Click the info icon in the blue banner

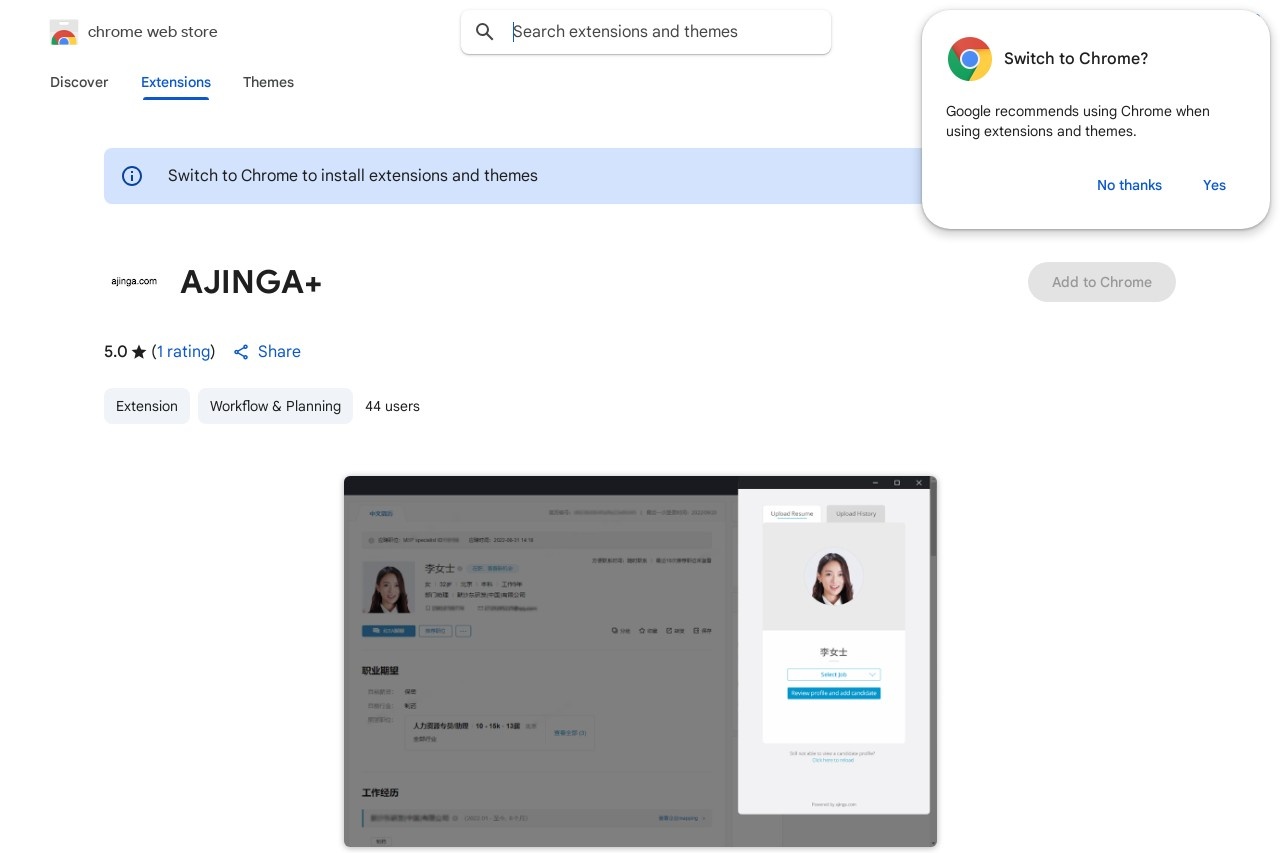pos(132,176)
